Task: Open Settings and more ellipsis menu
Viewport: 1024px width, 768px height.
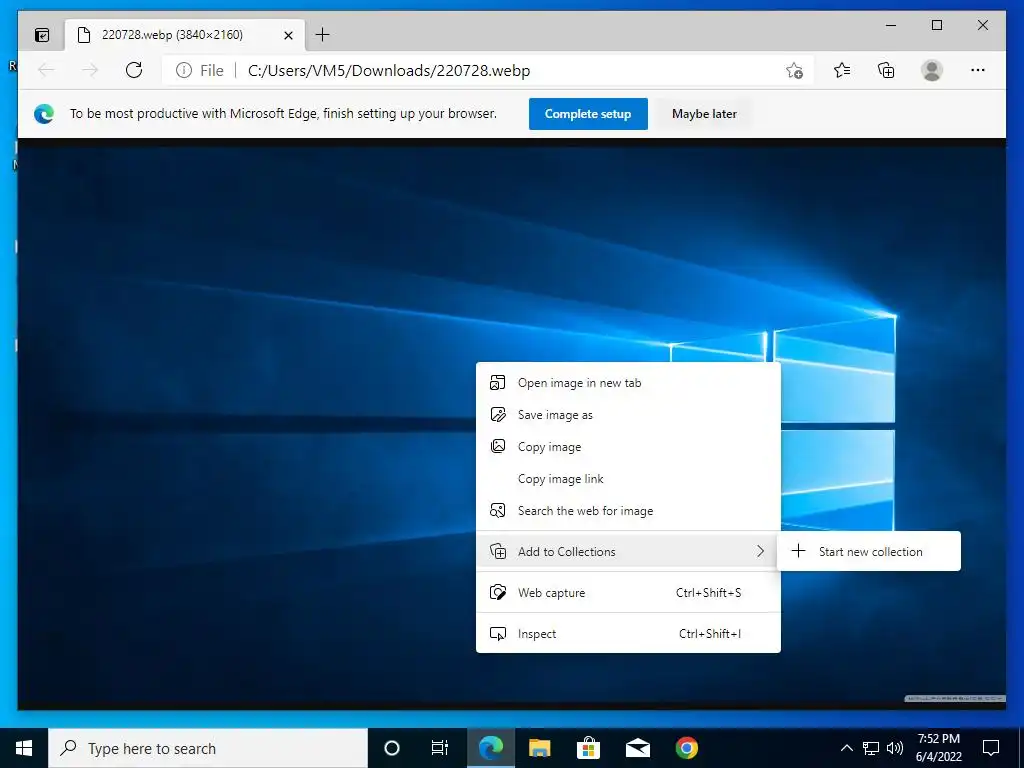Action: tap(978, 70)
